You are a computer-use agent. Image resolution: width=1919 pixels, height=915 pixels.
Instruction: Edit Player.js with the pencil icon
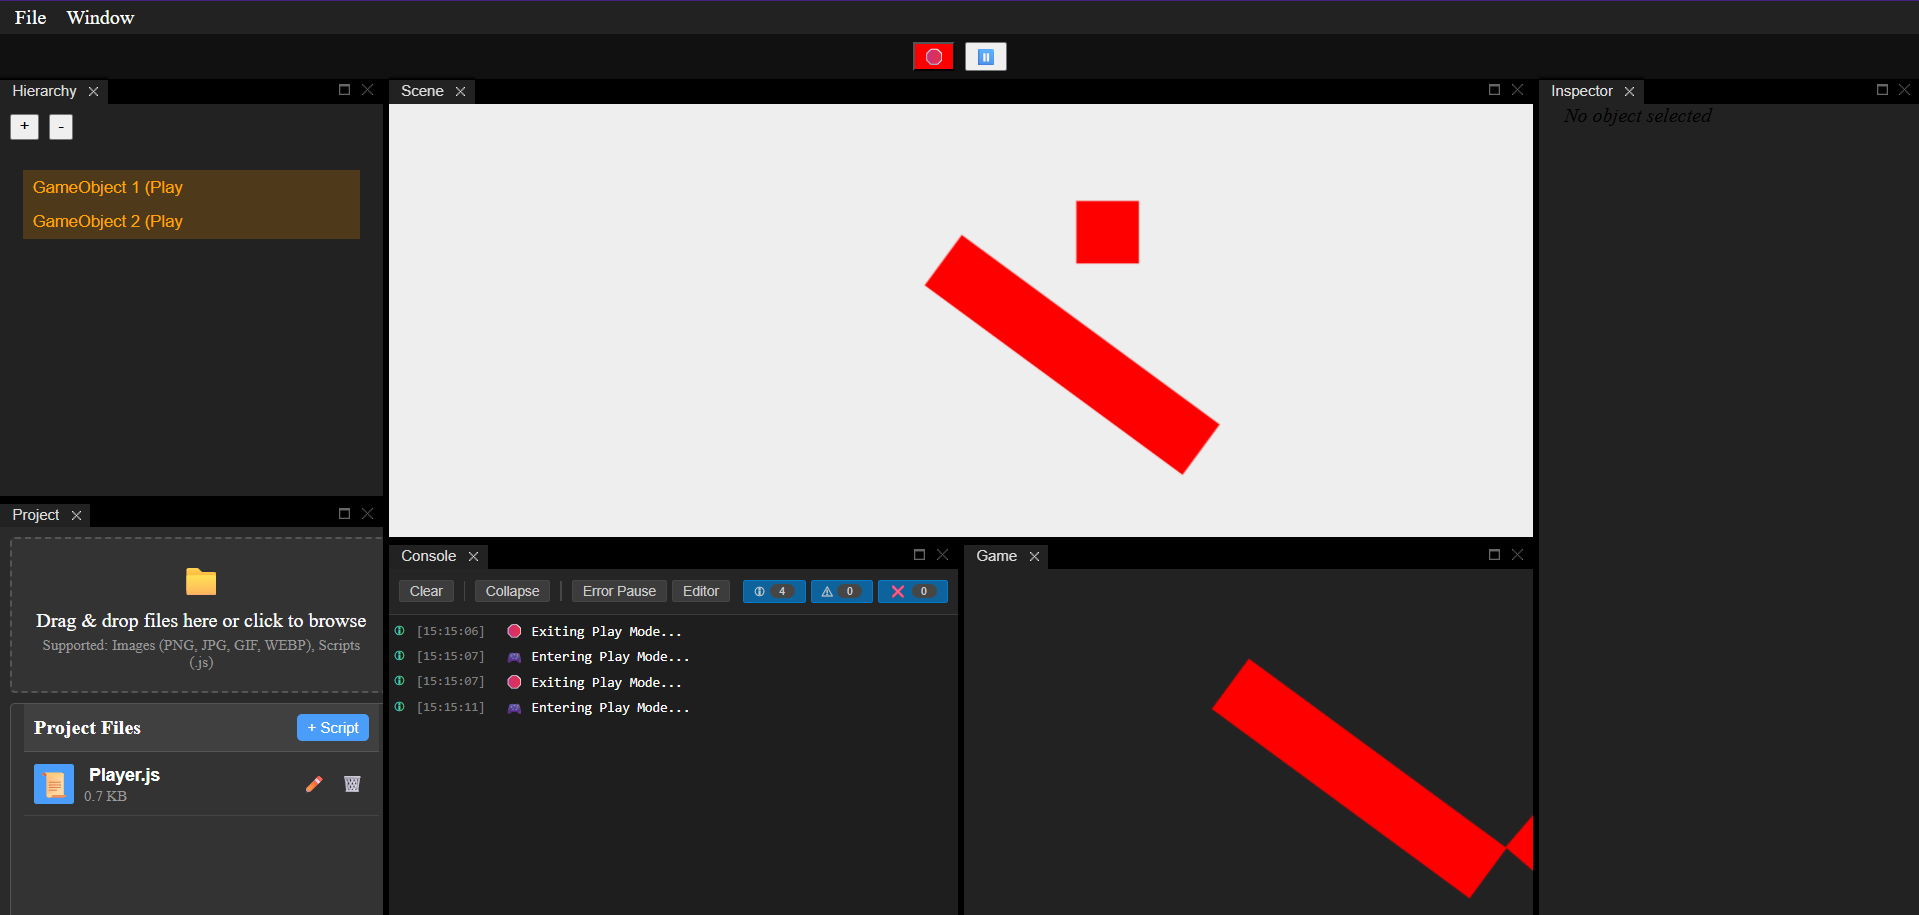[x=314, y=784]
